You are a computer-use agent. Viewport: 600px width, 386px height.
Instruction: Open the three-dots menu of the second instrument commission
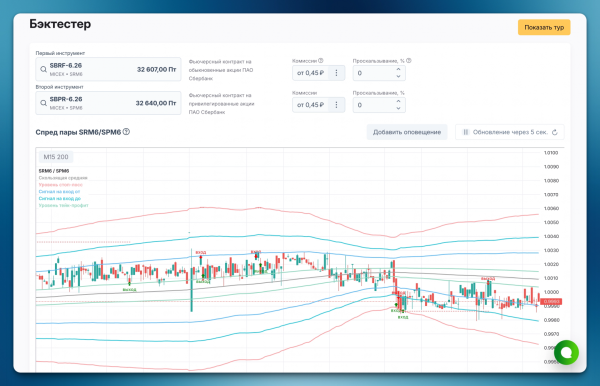(x=336, y=104)
